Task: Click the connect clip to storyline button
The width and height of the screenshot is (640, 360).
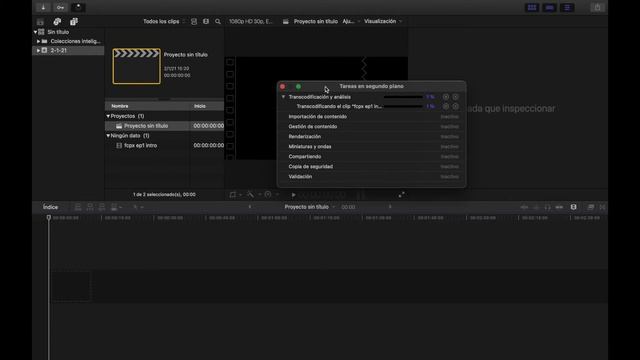Action: pos(78,207)
